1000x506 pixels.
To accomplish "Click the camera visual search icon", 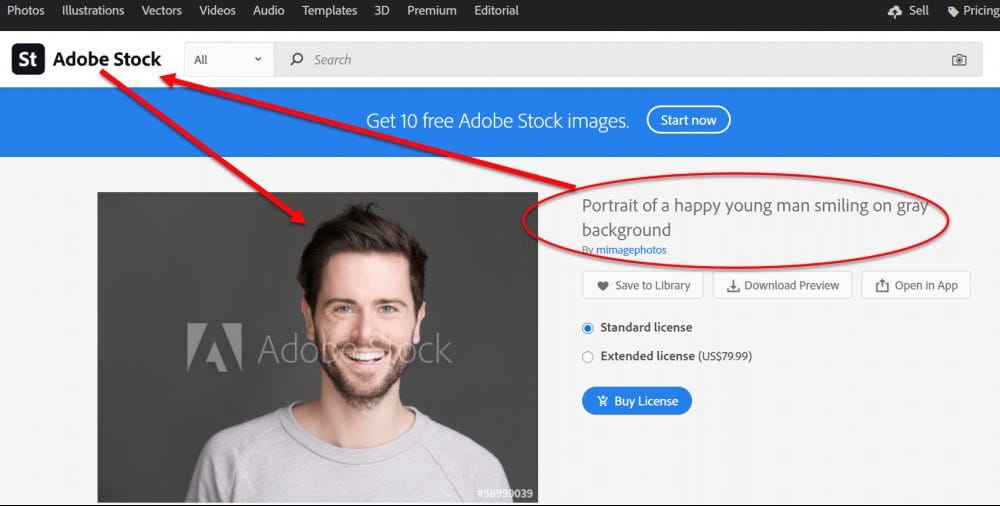I will [x=959, y=60].
